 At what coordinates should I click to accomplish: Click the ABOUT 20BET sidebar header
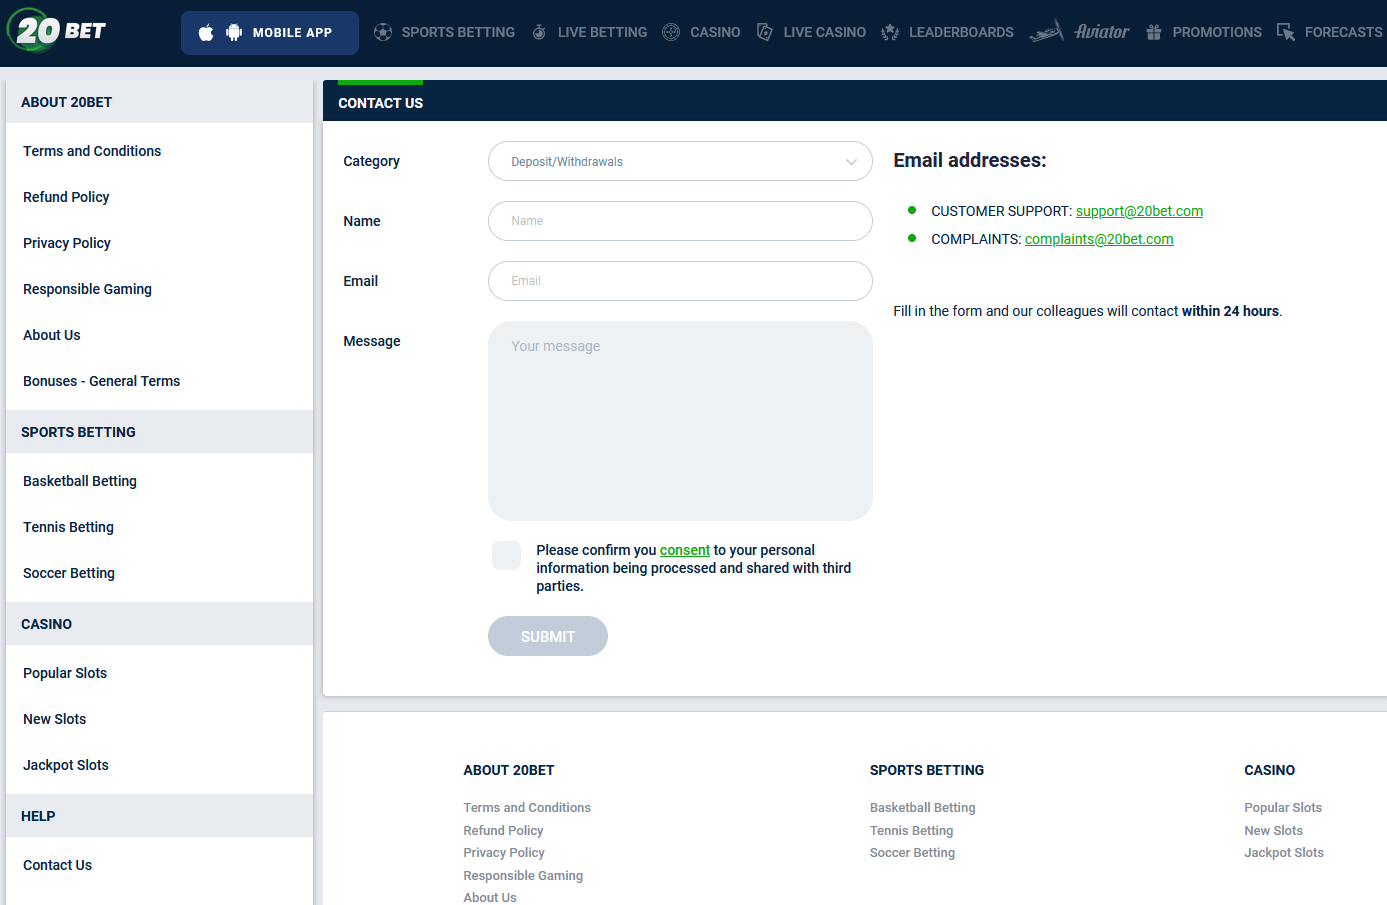pyautogui.click(x=160, y=102)
